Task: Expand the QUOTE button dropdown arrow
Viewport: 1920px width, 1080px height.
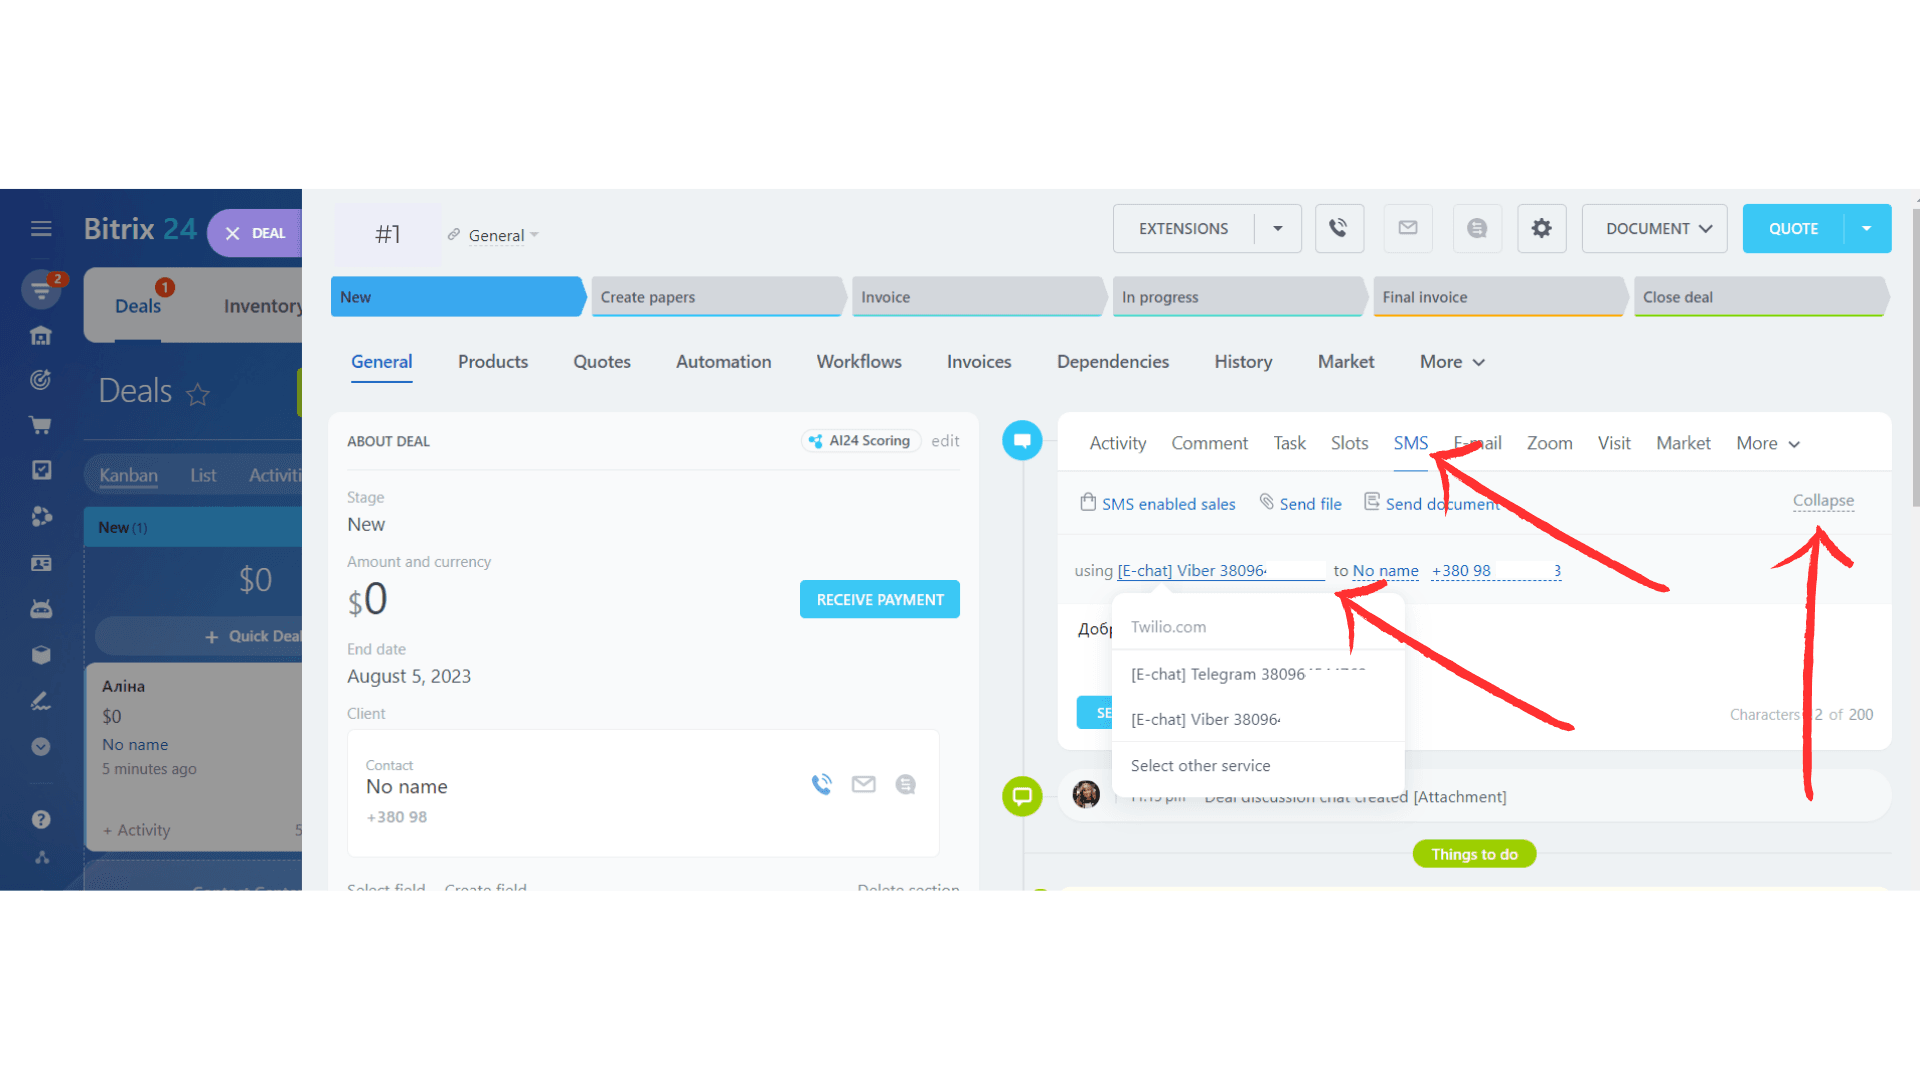Action: coord(1867,229)
